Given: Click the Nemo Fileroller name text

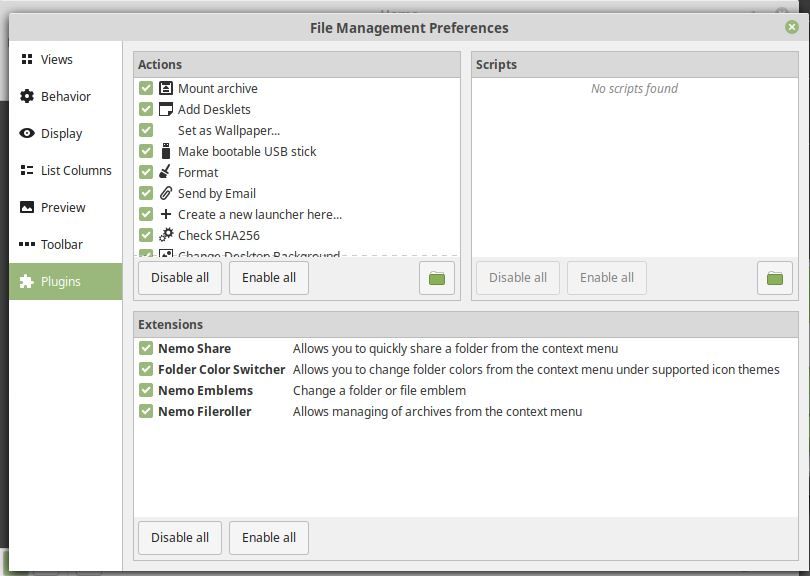Looking at the screenshot, I should 205,411.
